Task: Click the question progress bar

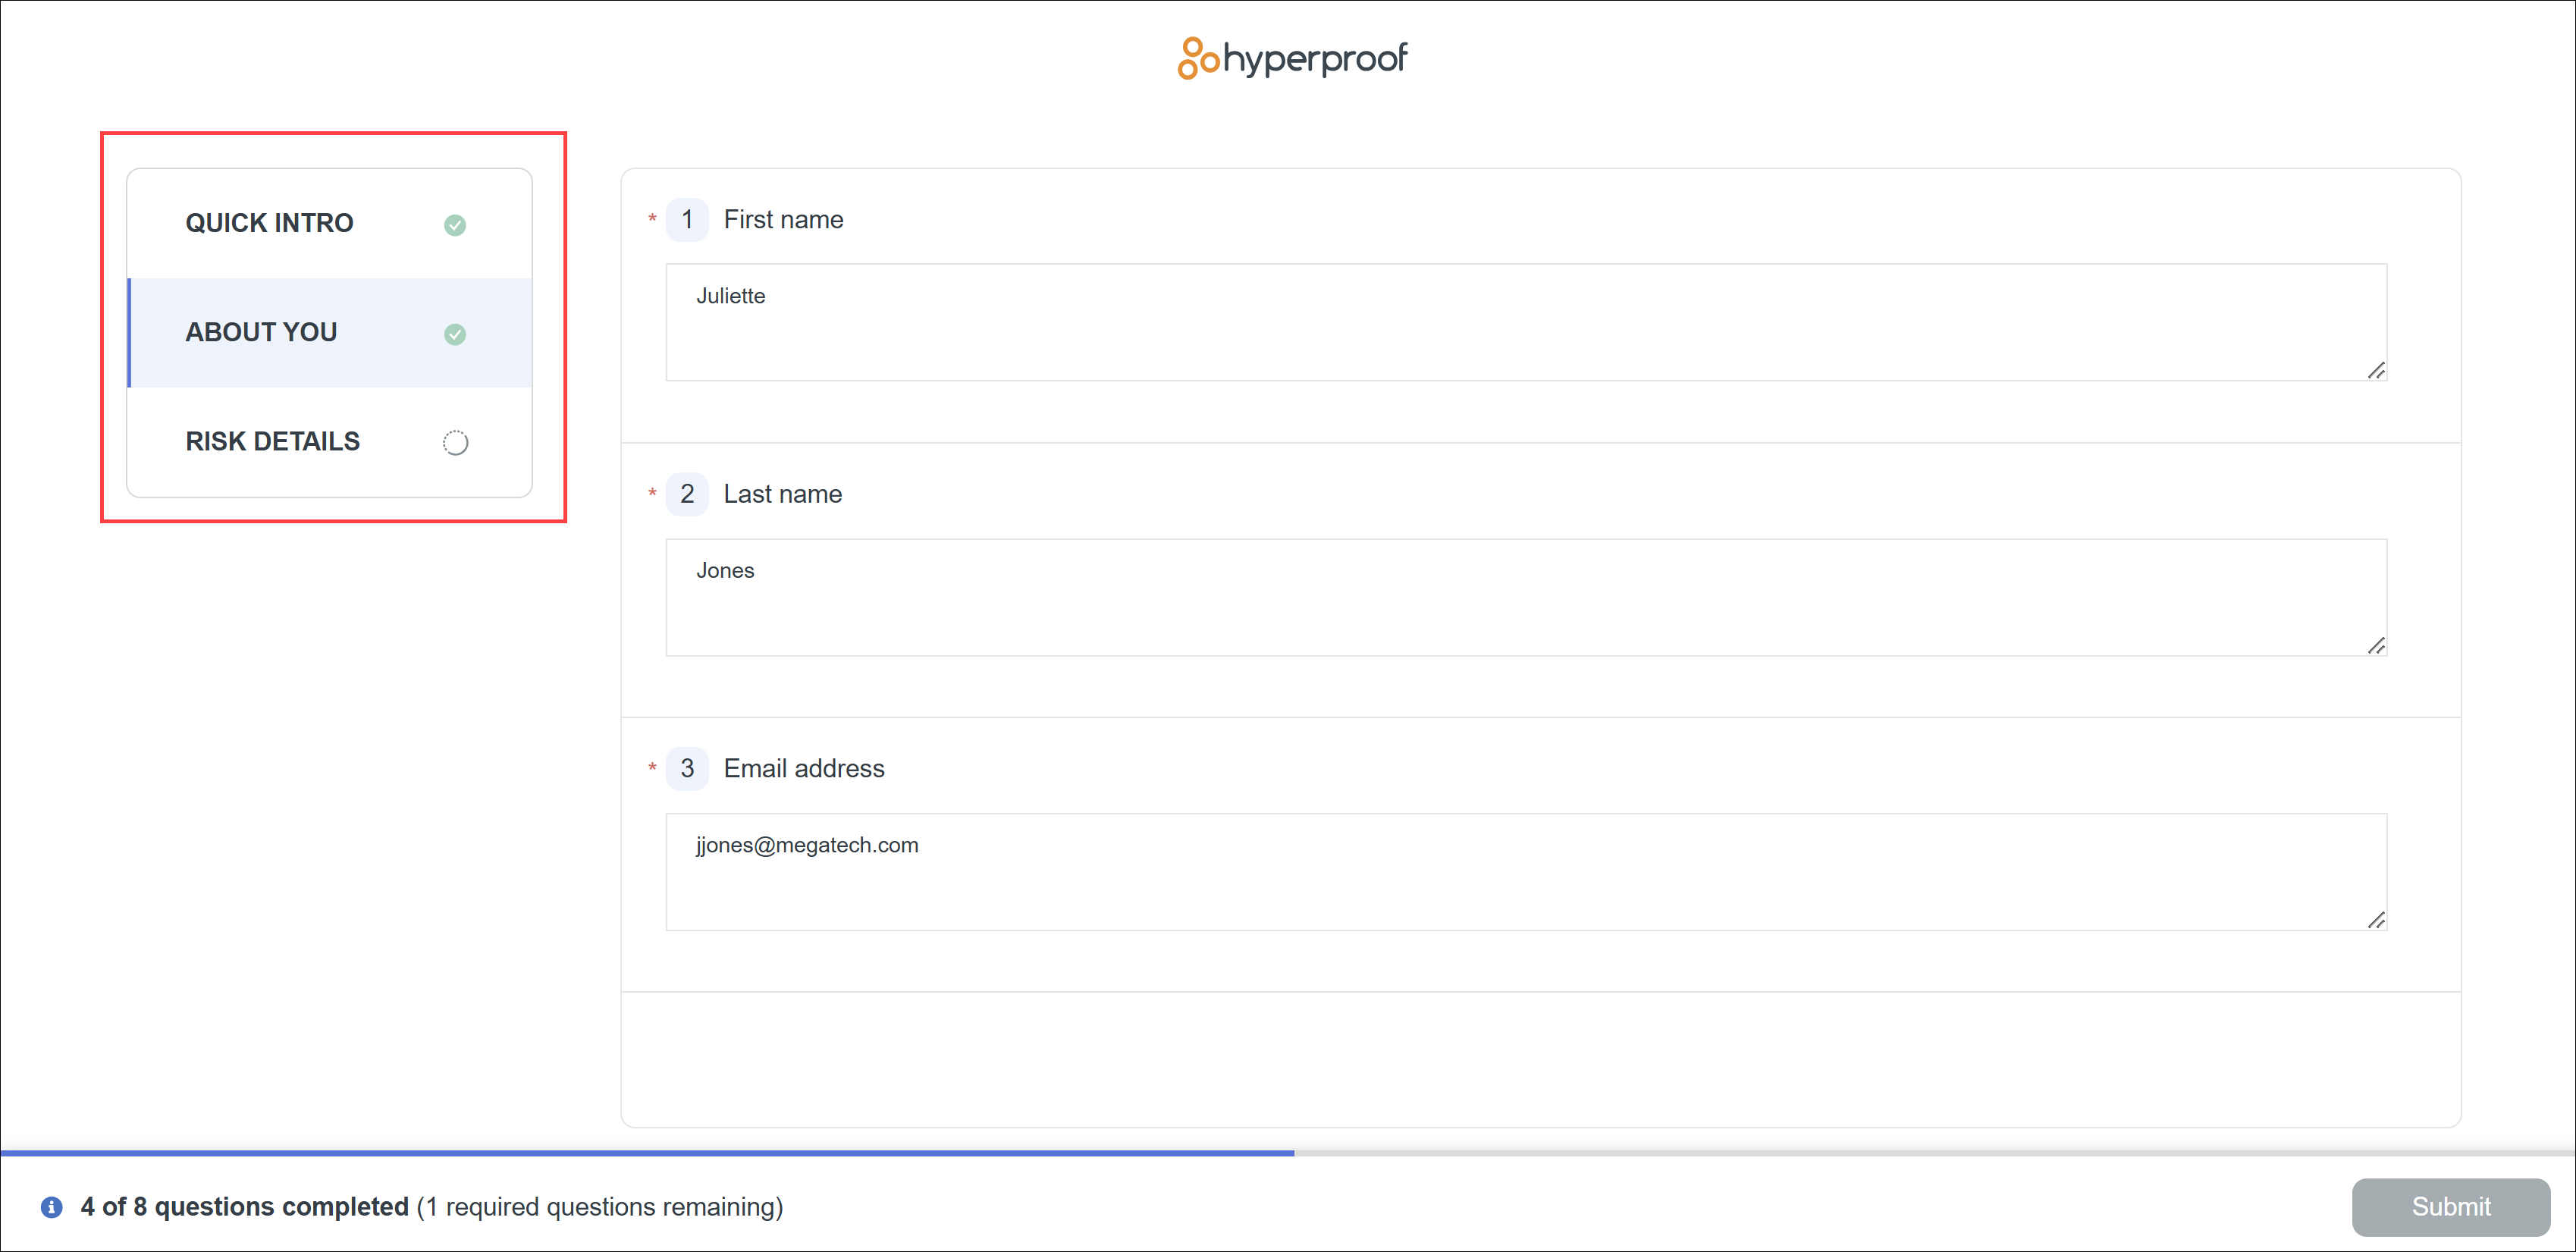Action: 1288,1153
